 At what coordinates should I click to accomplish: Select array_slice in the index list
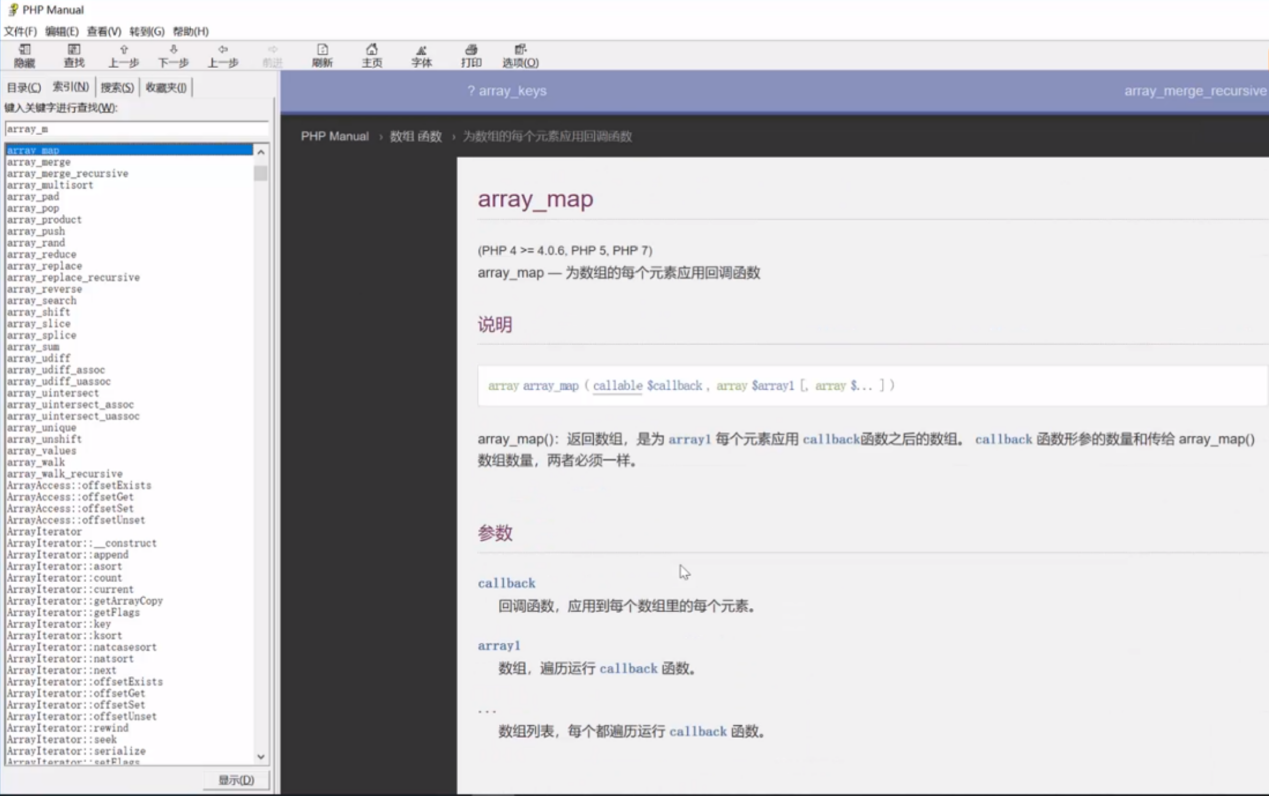(39, 324)
